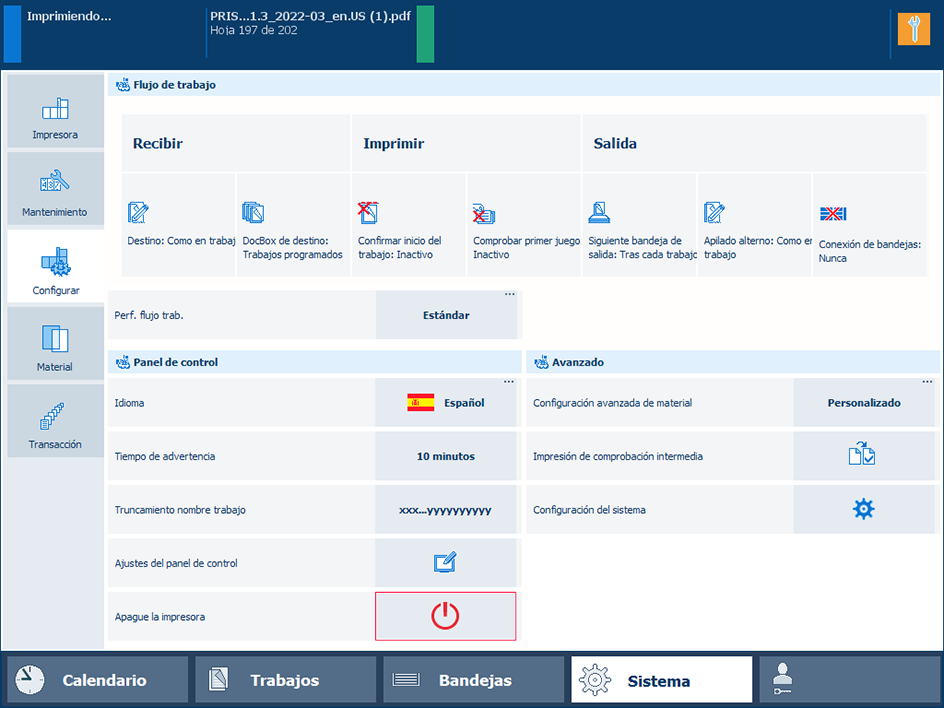Change the xxx...yyyyyyyyyy job name truncation
Screen dimensions: 944x708
[x=446, y=510]
